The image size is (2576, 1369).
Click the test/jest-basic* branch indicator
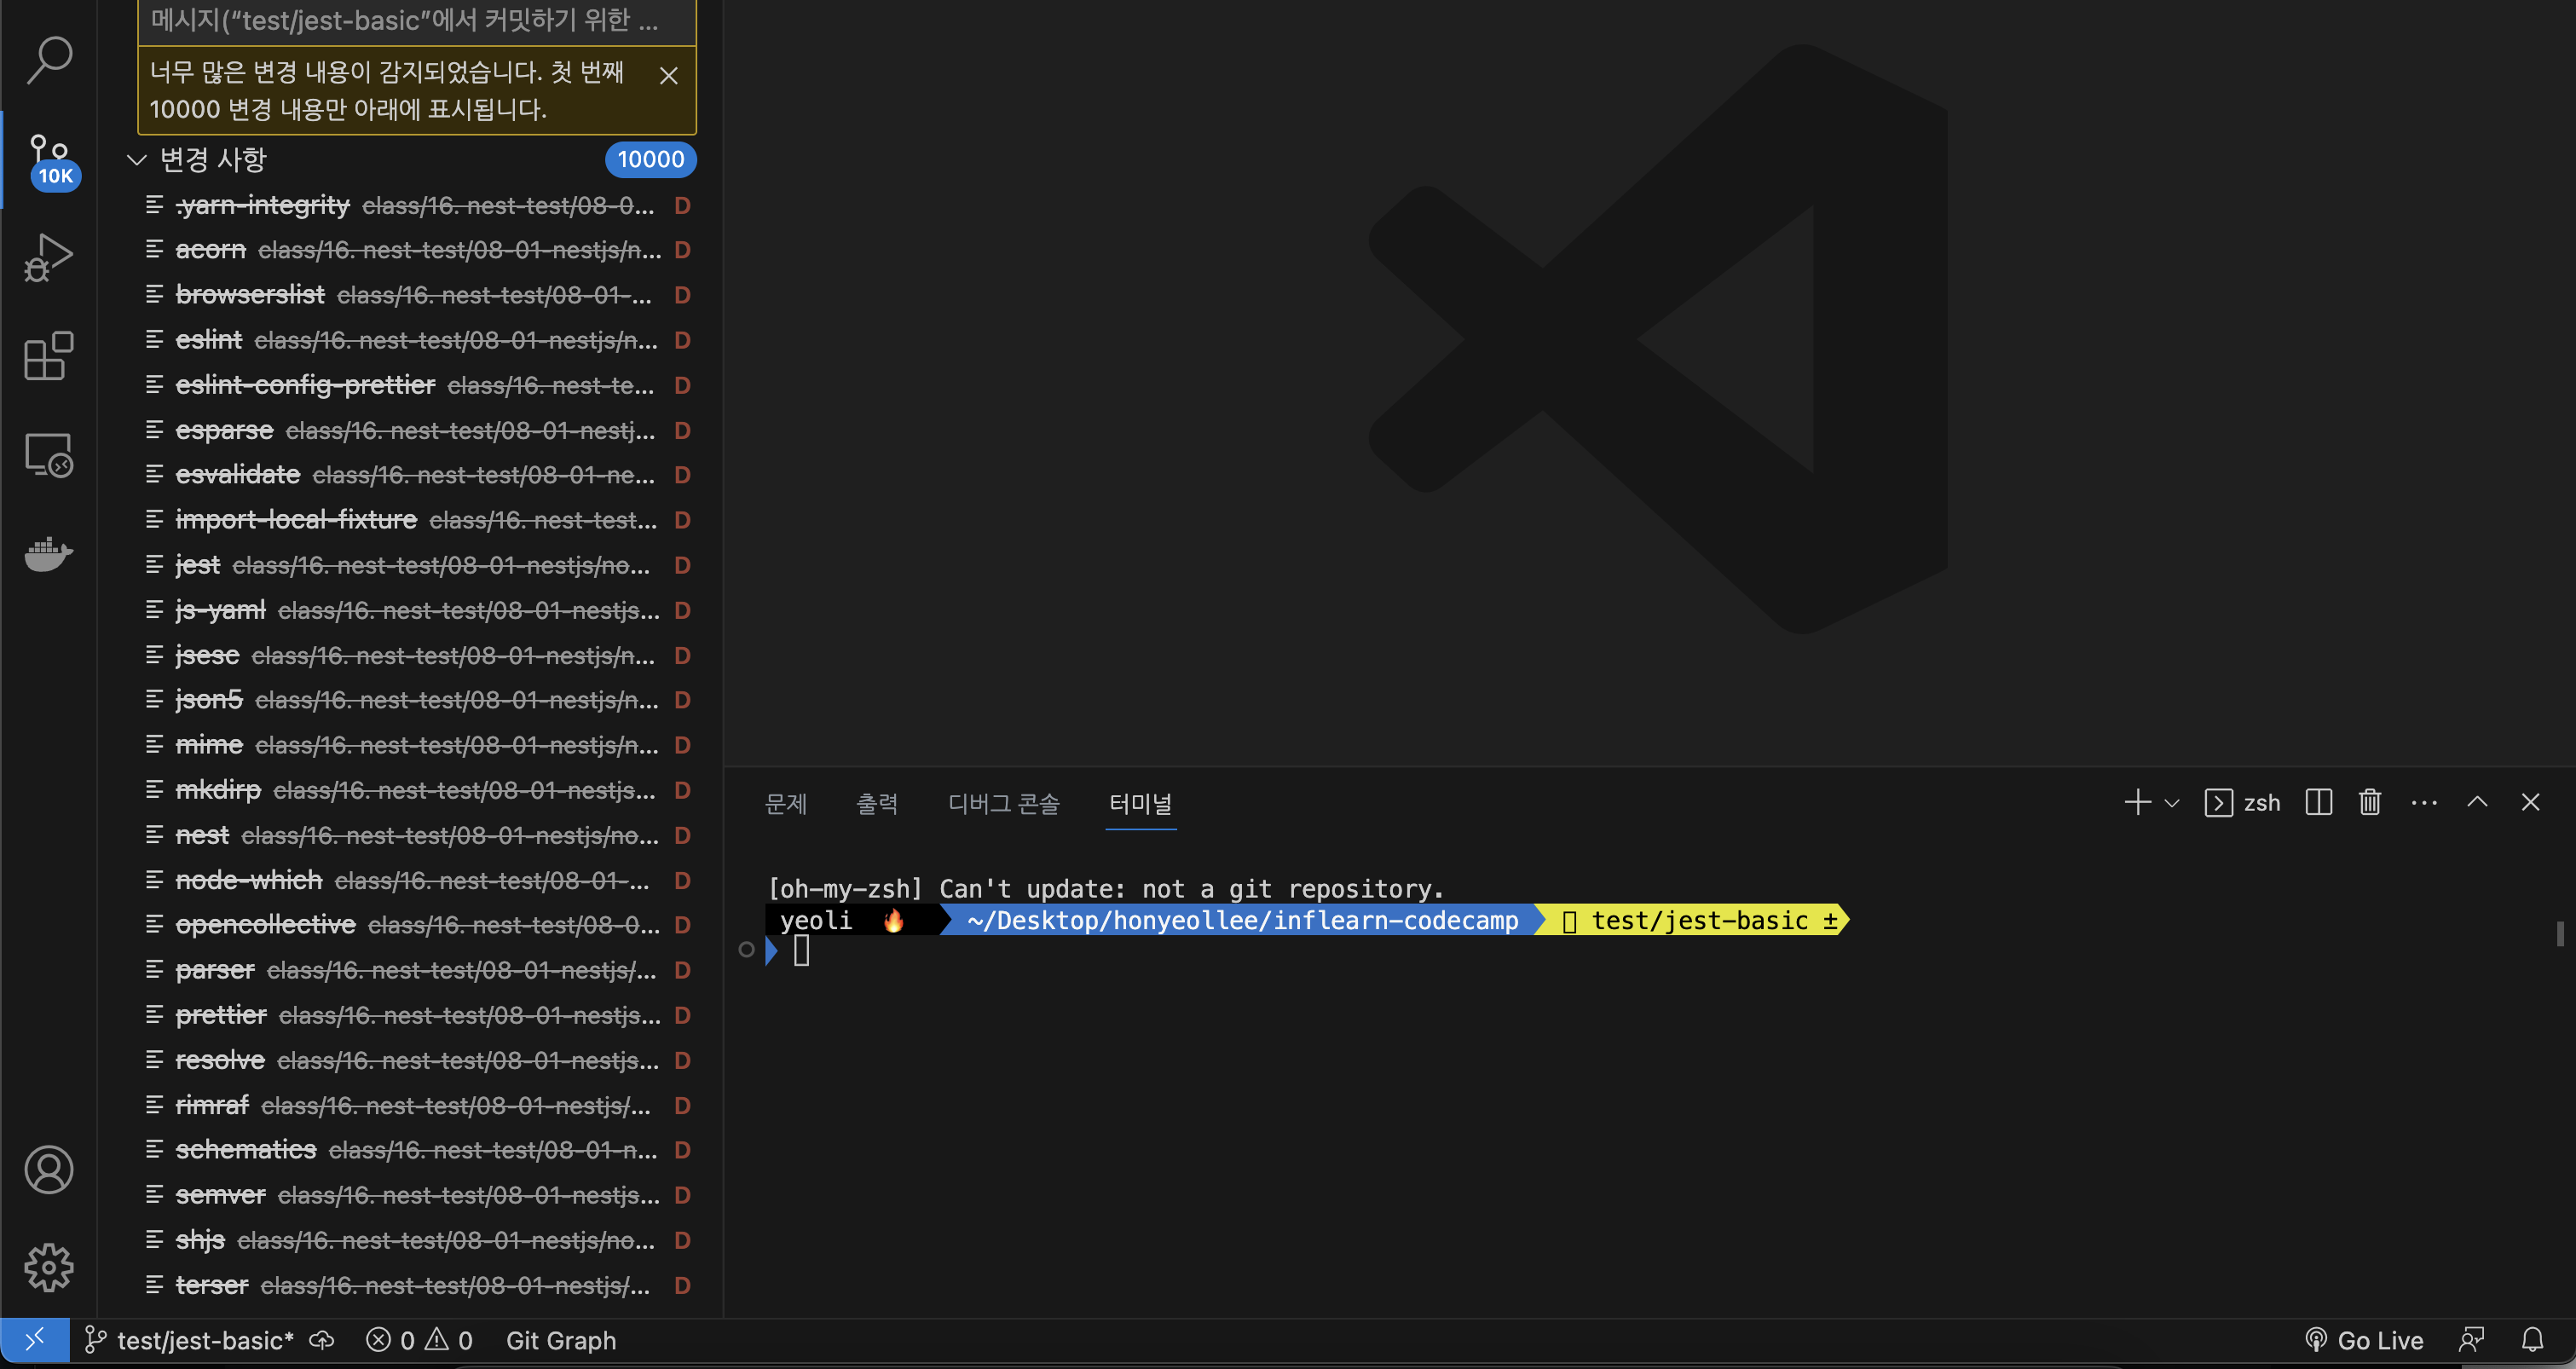pos(190,1340)
